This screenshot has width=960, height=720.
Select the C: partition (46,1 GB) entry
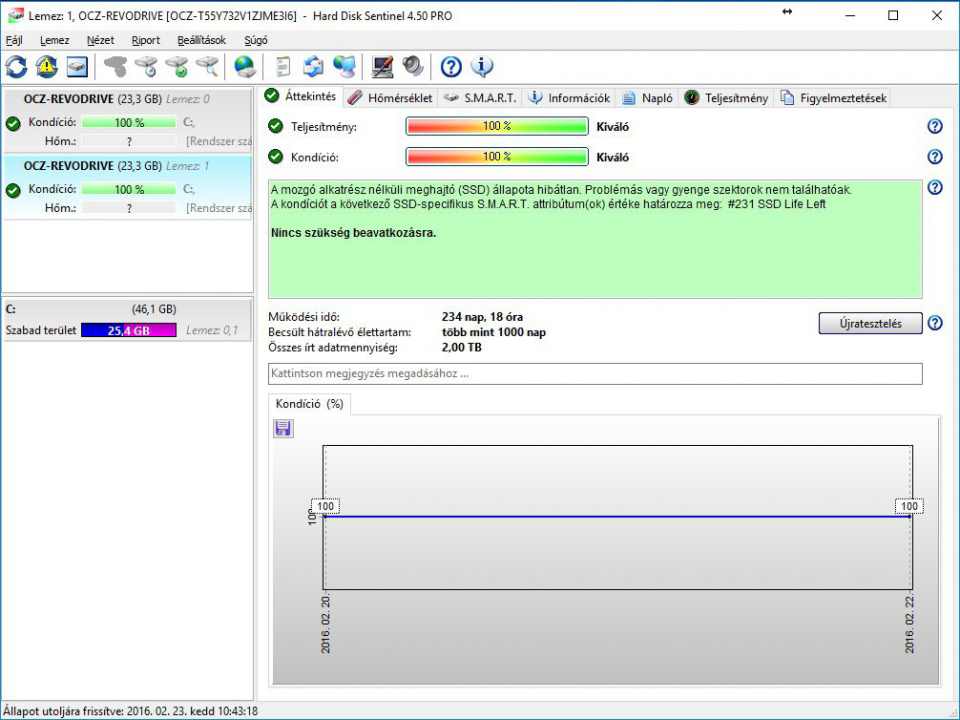click(x=127, y=320)
